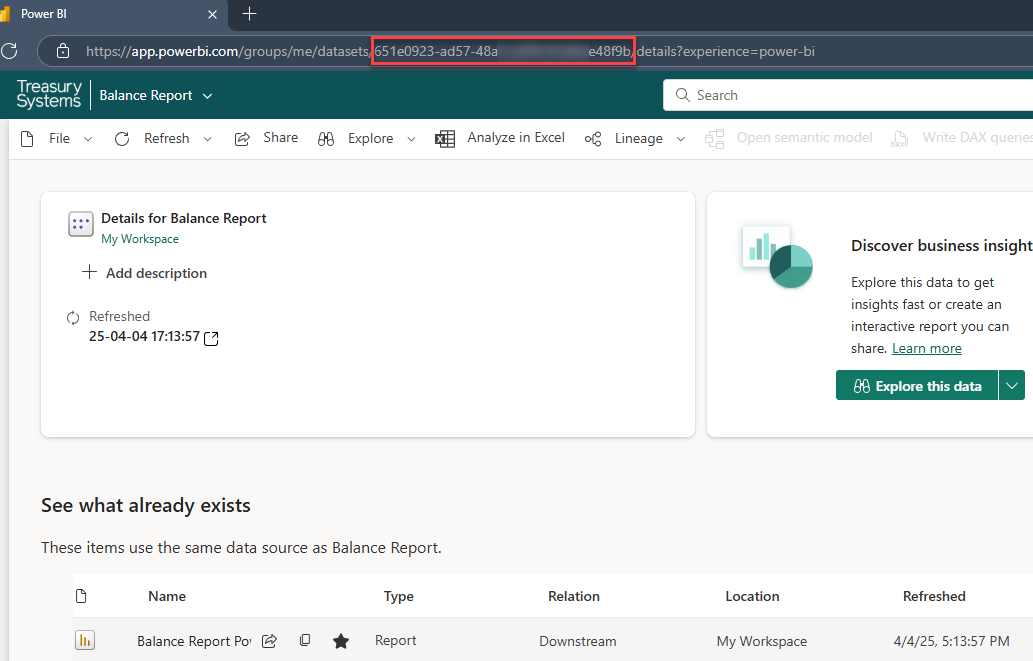Click the Refresh circular arrow icon in toolbar

[x=122, y=138]
